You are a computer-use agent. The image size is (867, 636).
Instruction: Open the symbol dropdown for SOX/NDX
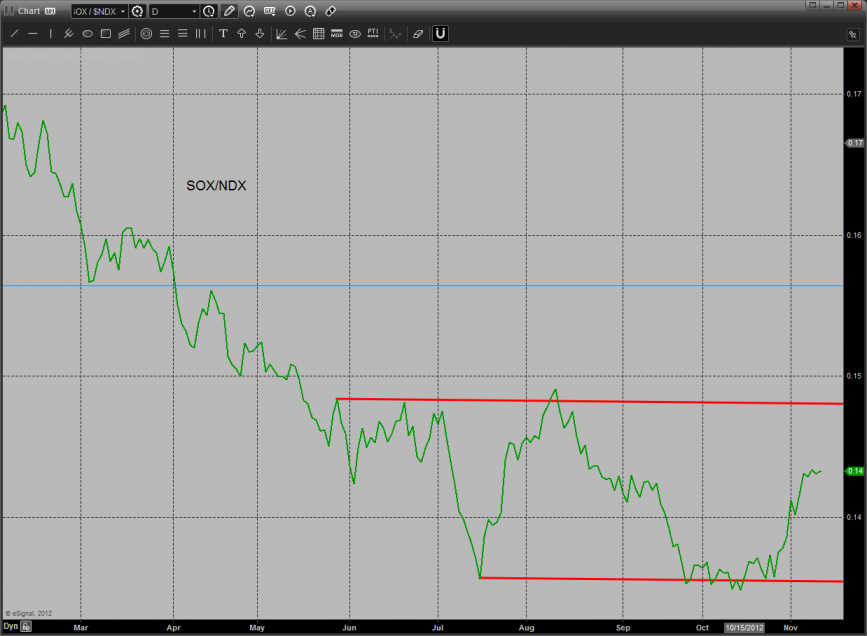coord(123,12)
